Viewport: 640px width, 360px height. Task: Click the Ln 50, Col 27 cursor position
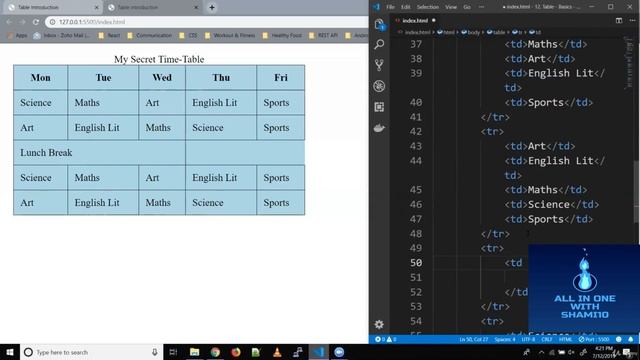tap(473, 339)
